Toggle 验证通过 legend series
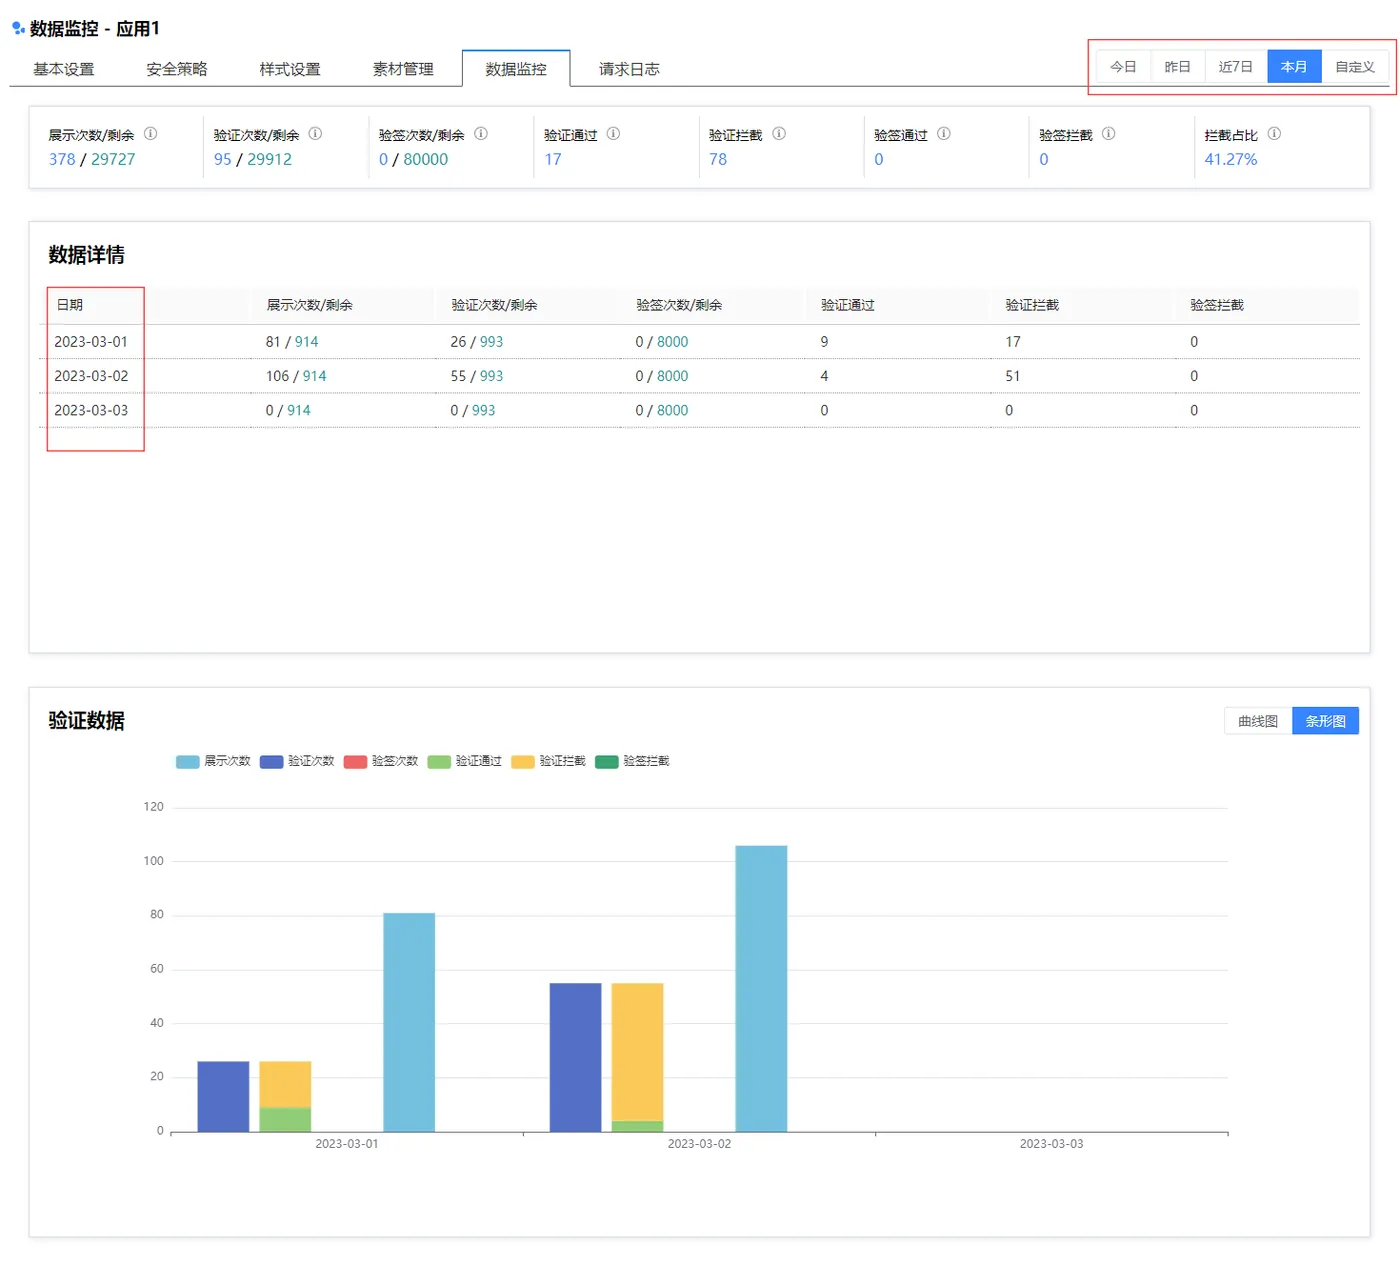This screenshot has height=1266, width=1400. point(465,761)
